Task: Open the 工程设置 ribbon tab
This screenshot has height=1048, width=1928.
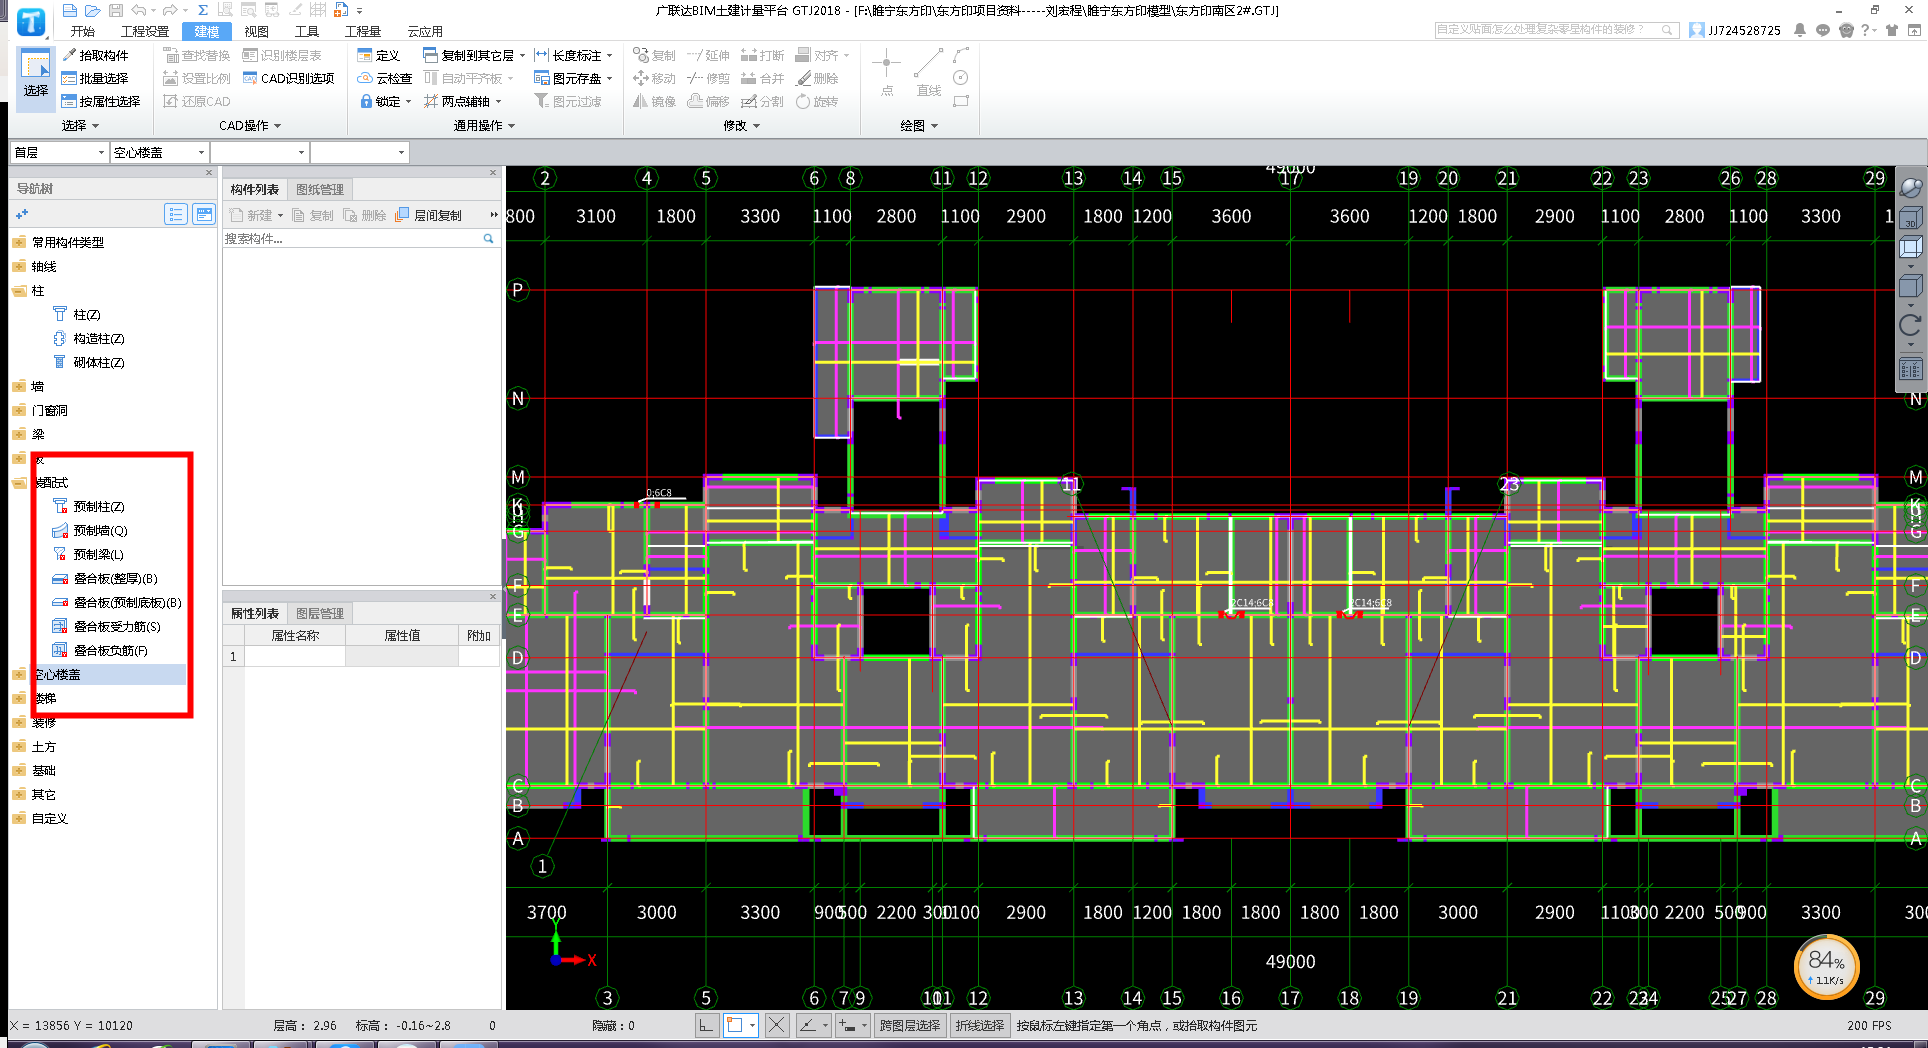Action: (145, 31)
